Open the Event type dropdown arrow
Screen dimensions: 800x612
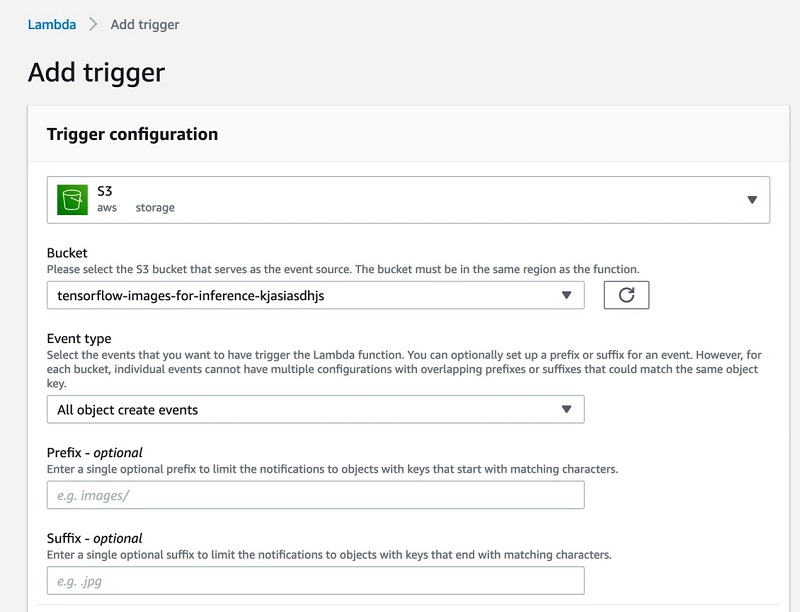tap(566, 409)
